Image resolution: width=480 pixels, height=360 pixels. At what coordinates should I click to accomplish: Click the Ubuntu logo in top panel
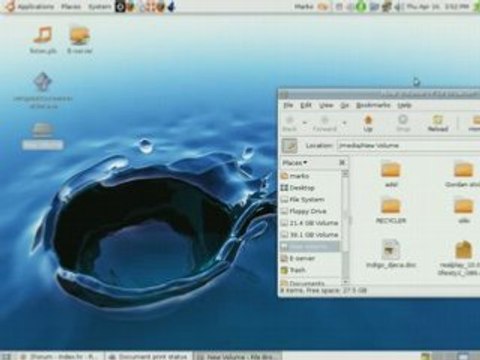(9, 7)
